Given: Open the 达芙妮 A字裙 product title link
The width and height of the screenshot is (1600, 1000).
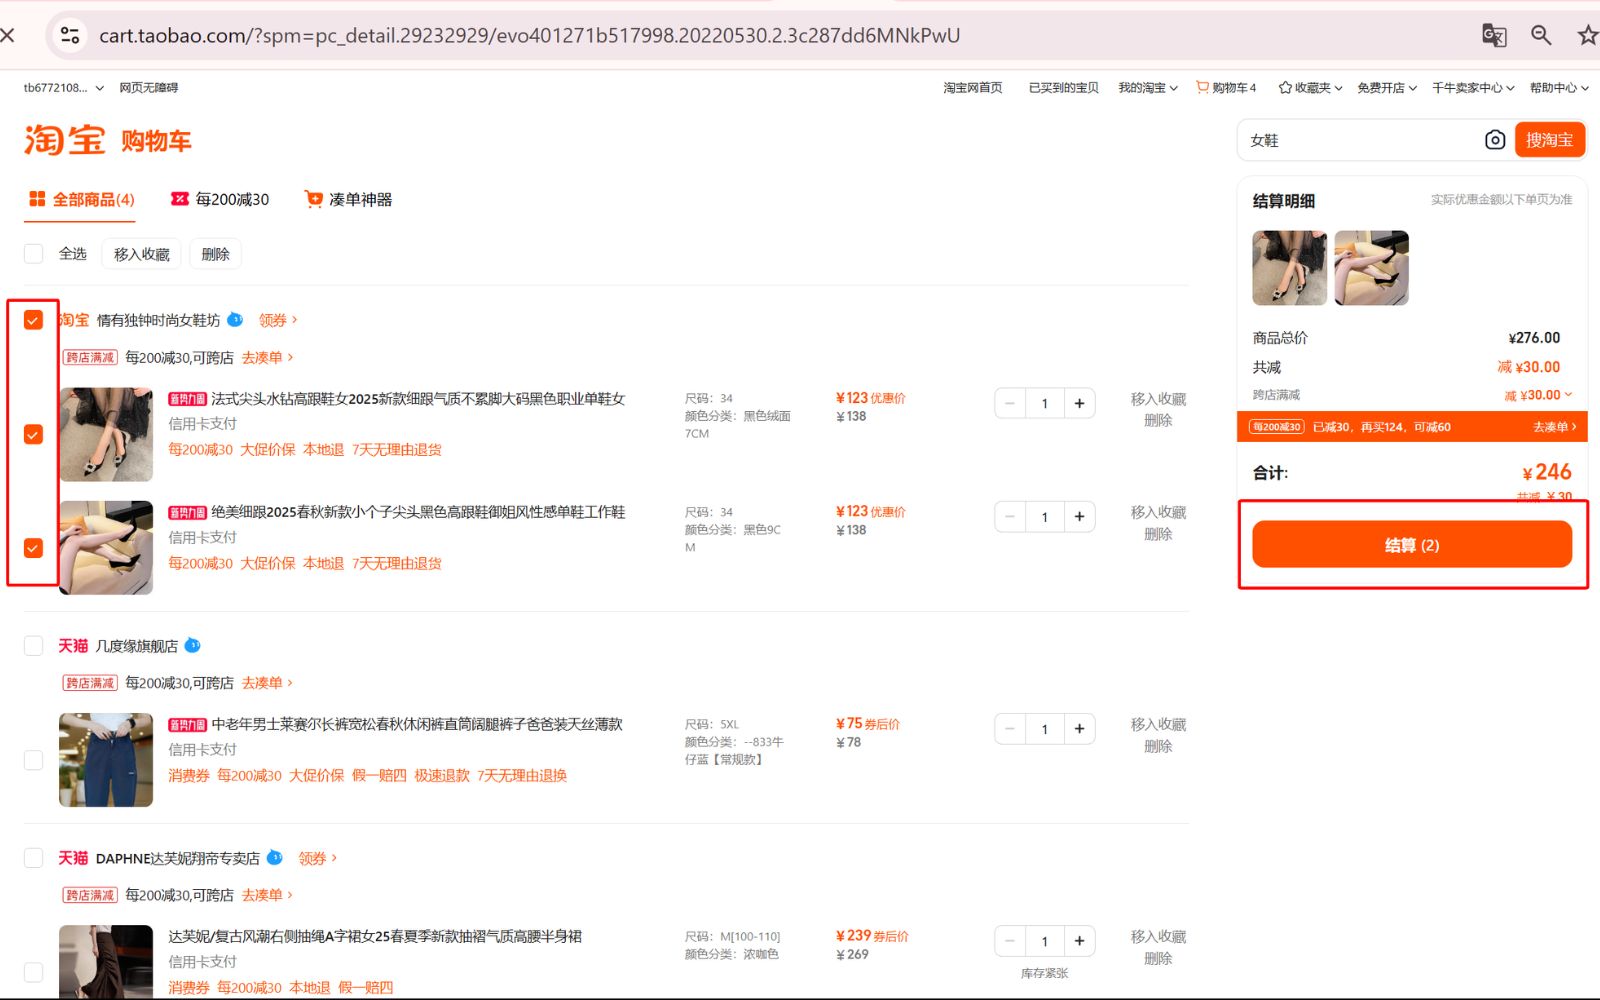Looking at the screenshot, I should click(x=375, y=936).
